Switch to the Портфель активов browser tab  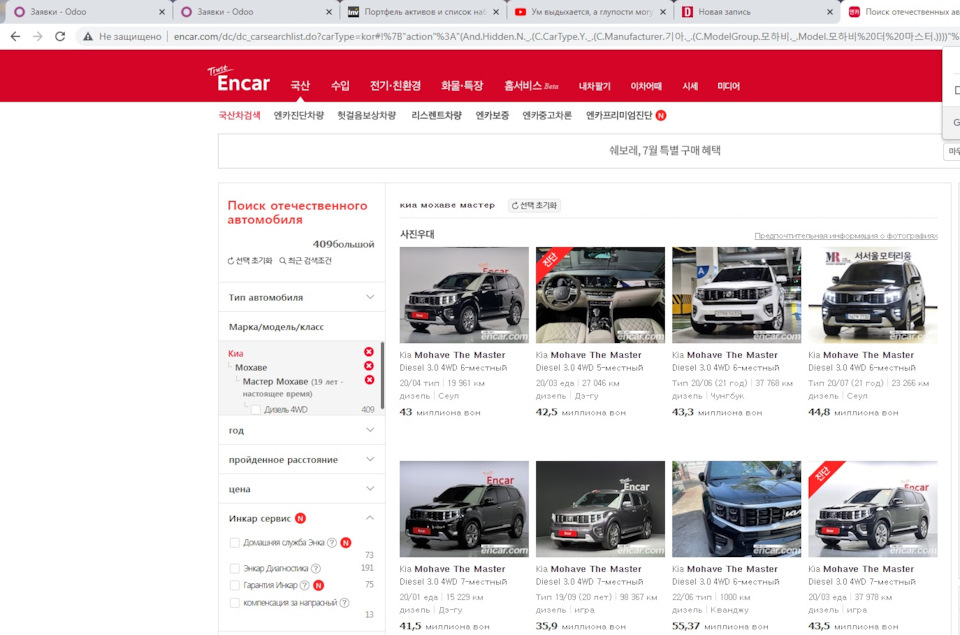point(422,12)
